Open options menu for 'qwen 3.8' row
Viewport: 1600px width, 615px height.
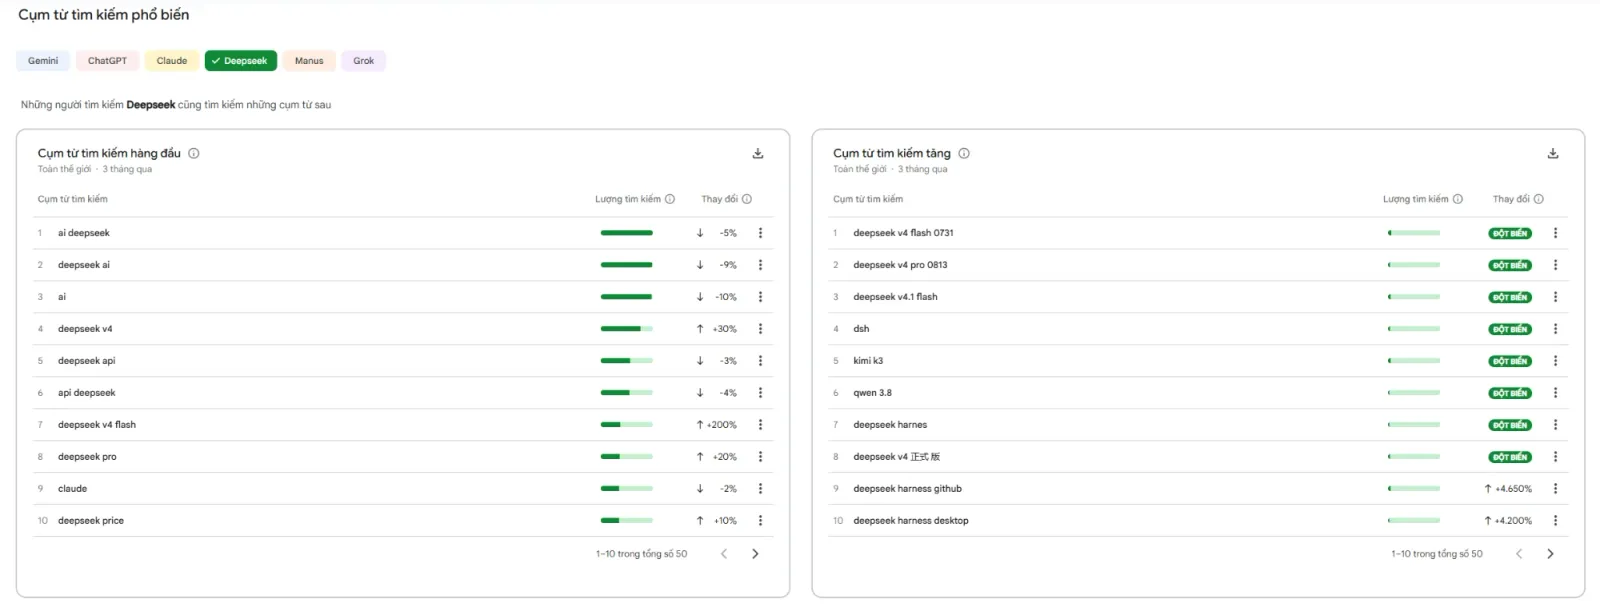(x=1555, y=393)
